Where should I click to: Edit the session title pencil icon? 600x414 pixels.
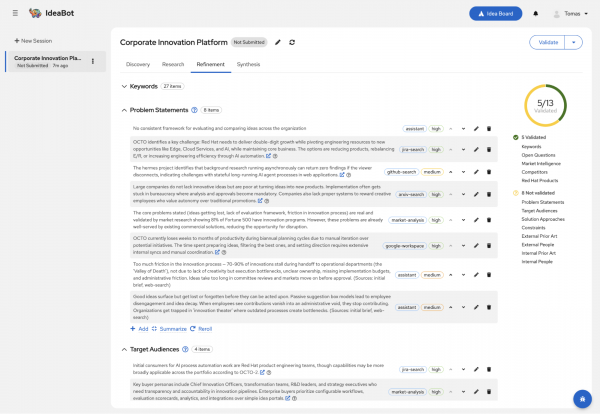point(278,42)
